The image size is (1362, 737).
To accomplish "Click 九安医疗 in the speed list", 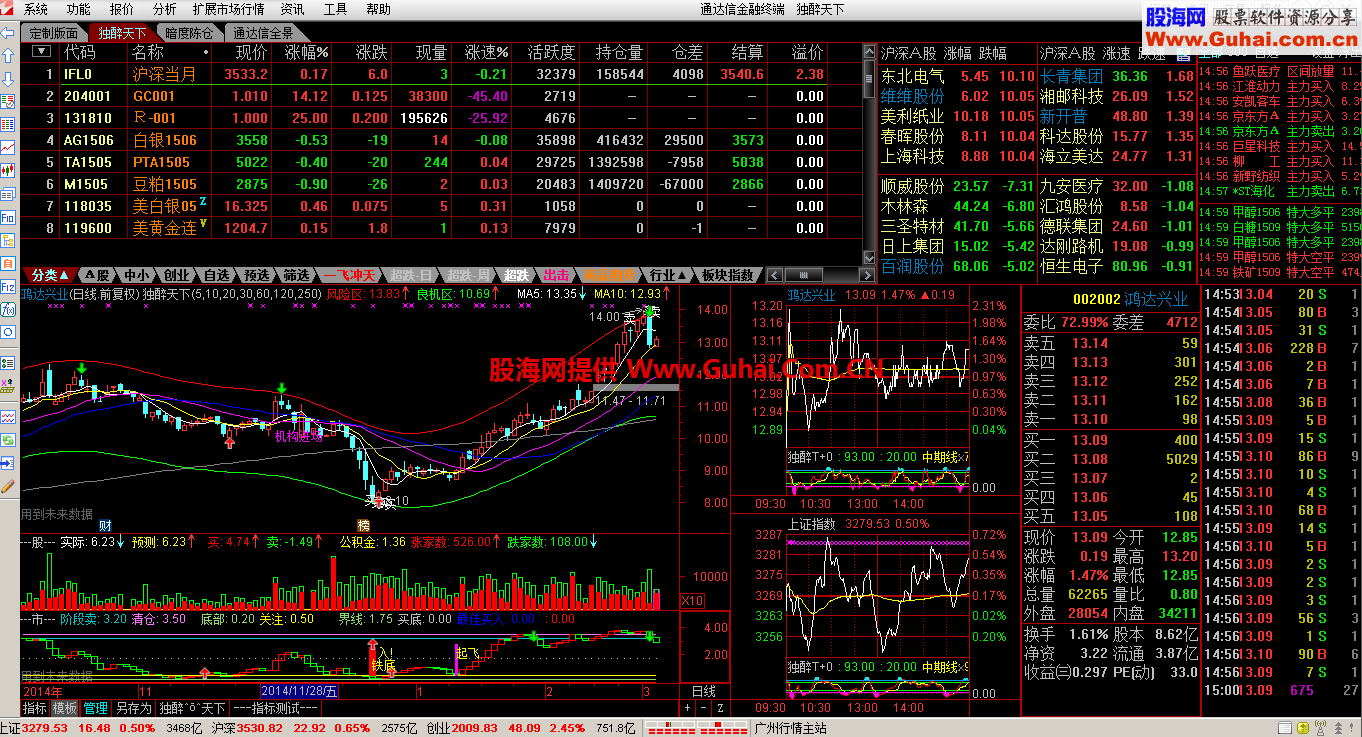I will [x=1071, y=186].
